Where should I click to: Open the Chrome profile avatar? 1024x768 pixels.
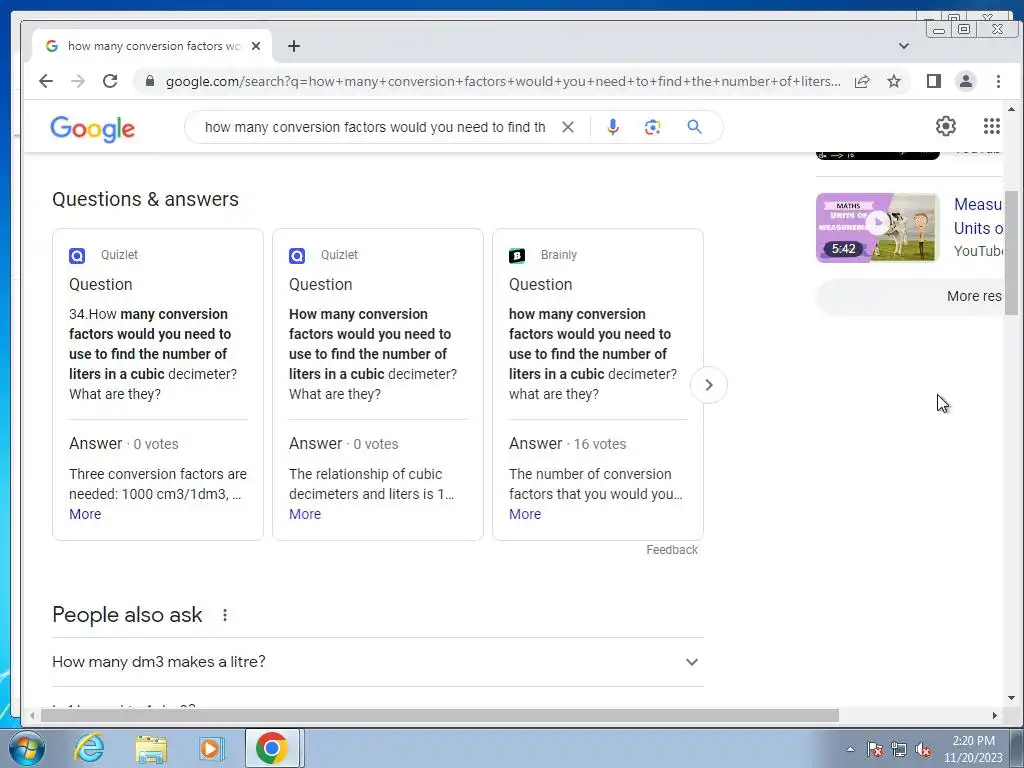[966, 81]
